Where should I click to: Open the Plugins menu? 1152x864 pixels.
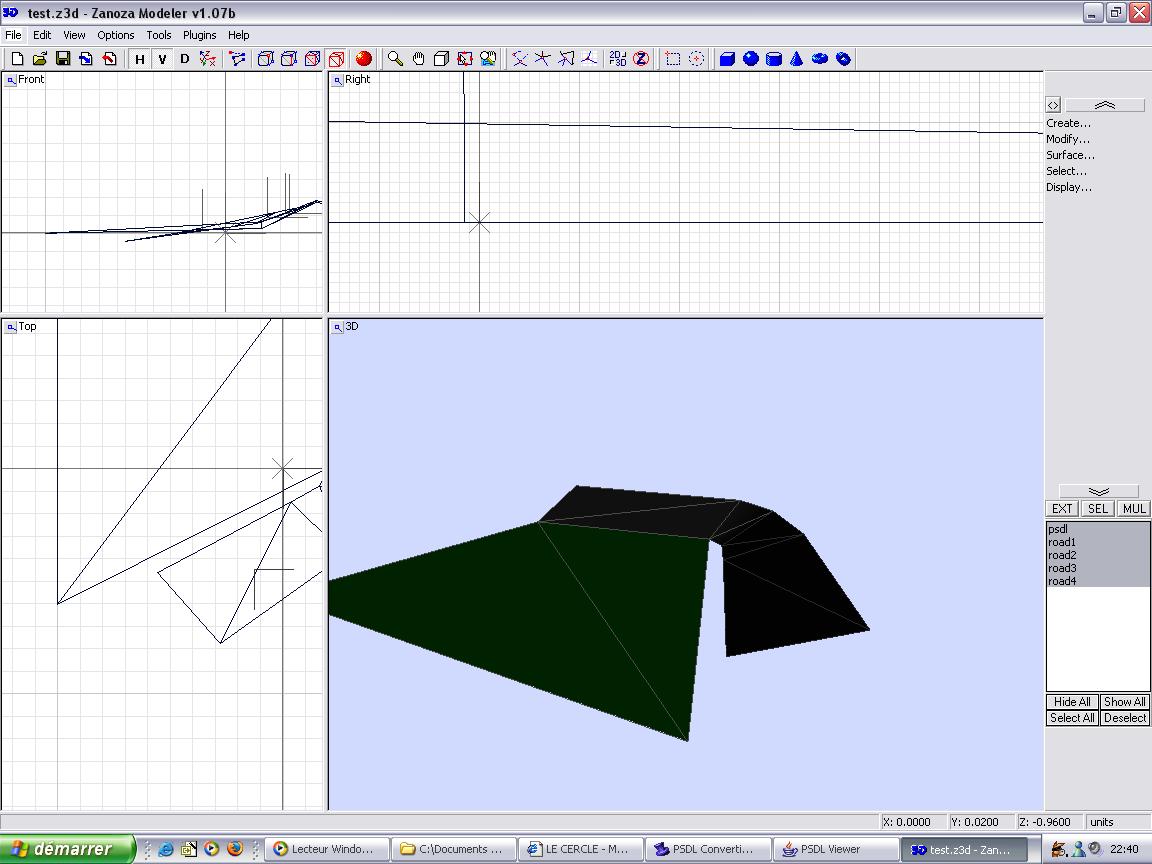(x=199, y=35)
